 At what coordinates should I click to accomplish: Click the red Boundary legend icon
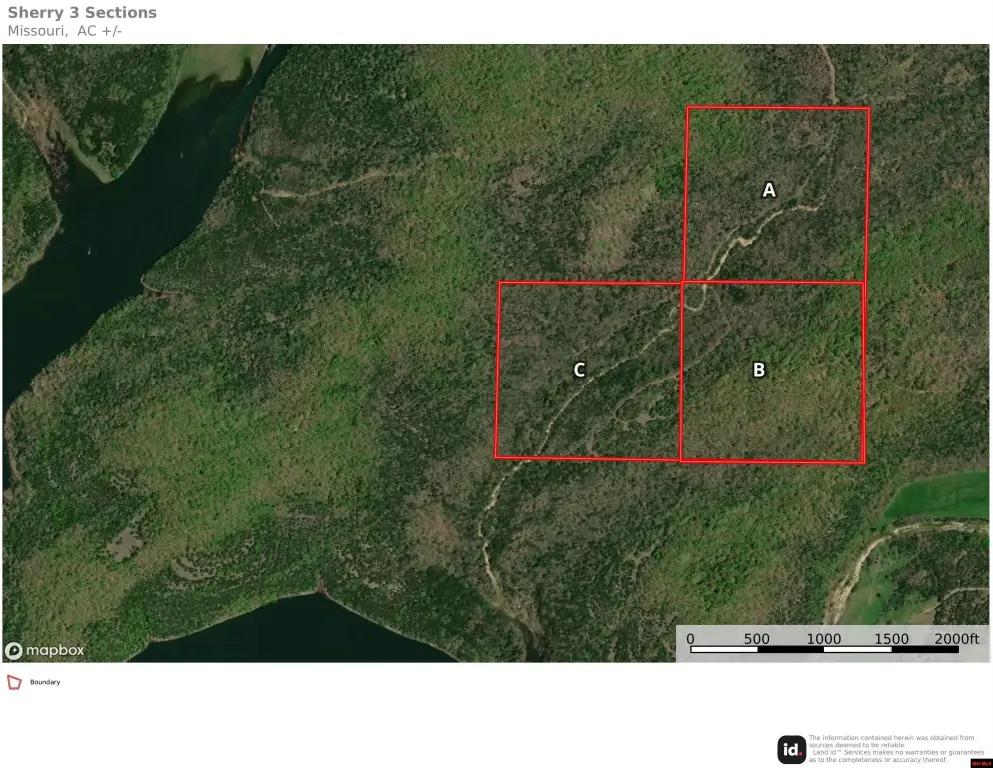(x=14, y=682)
